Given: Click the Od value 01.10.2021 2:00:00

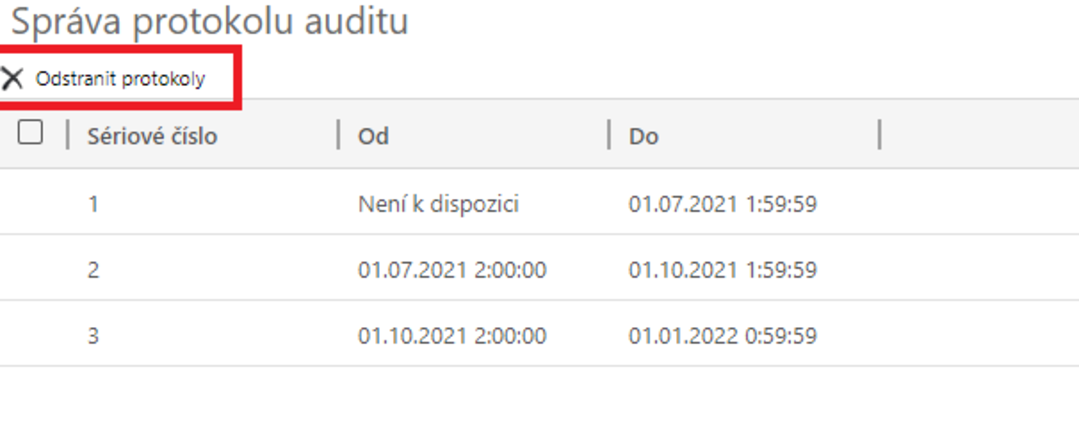Looking at the screenshot, I should pyautogui.click(x=452, y=336).
